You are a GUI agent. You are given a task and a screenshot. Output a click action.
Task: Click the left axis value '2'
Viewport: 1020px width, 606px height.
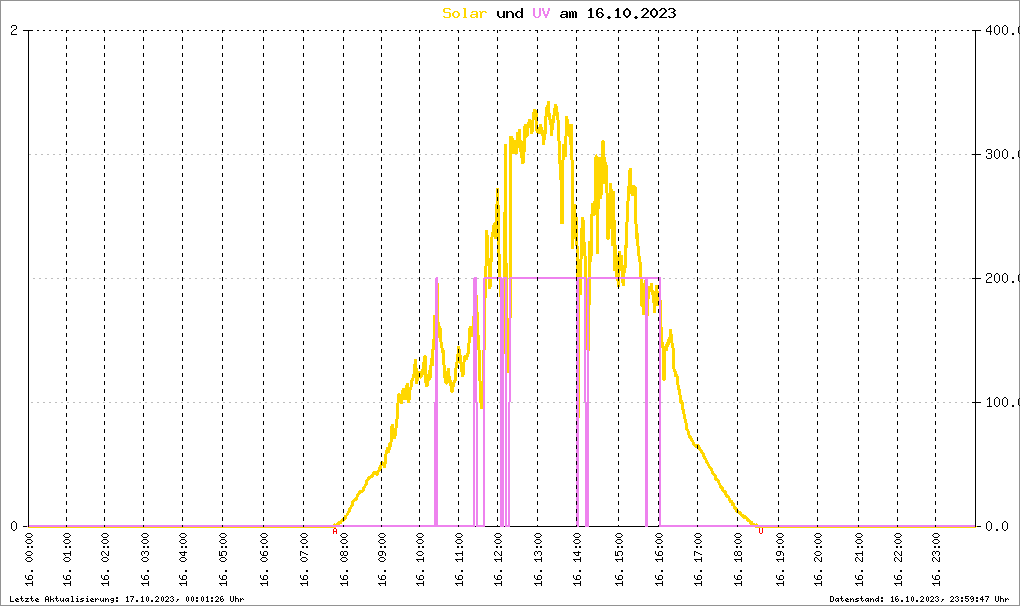tap(14, 31)
